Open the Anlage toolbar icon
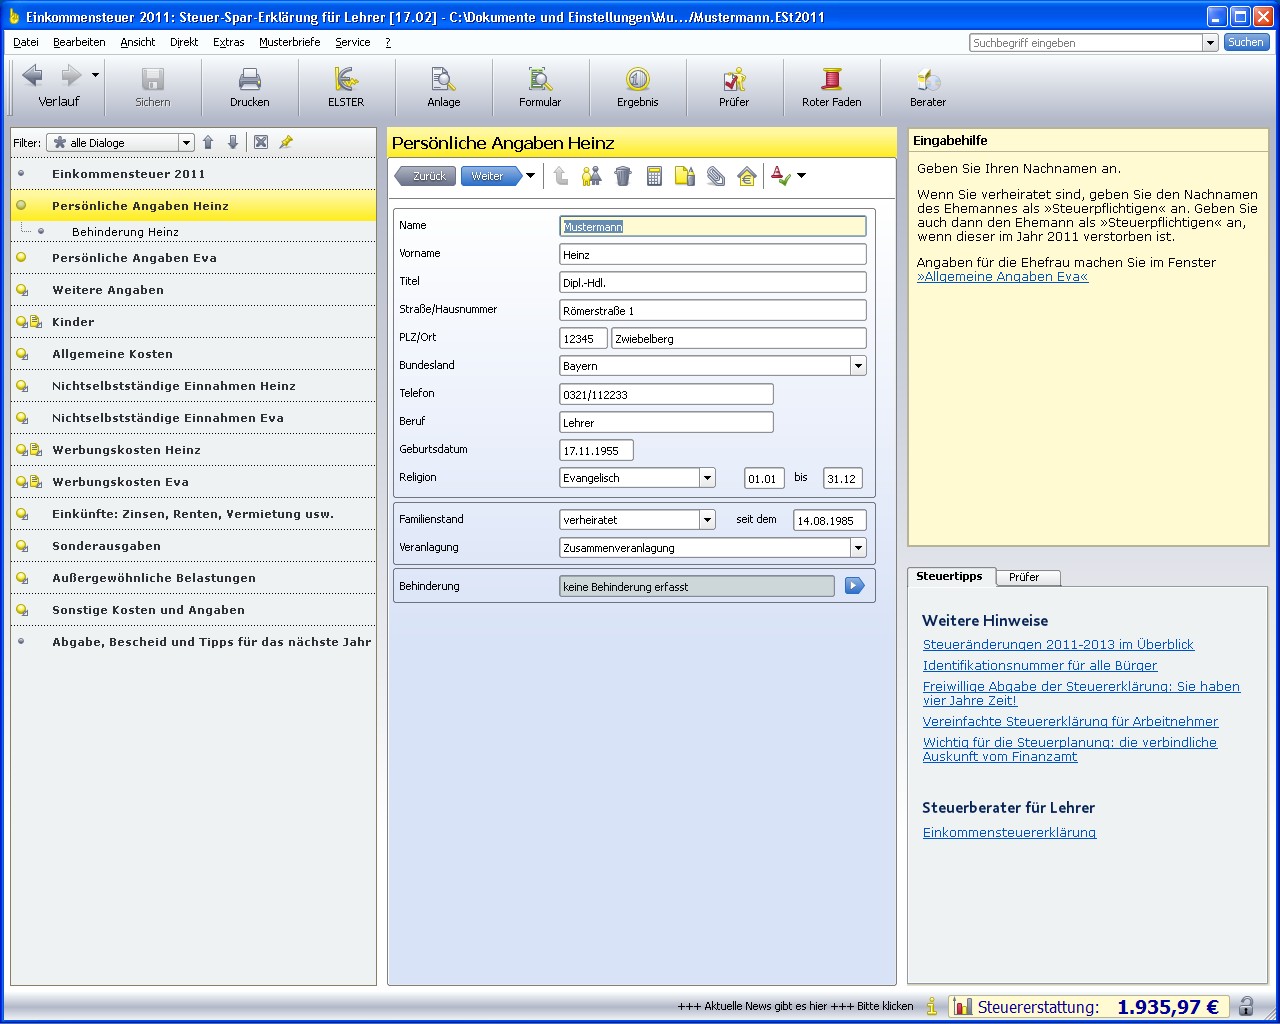 click(x=443, y=79)
